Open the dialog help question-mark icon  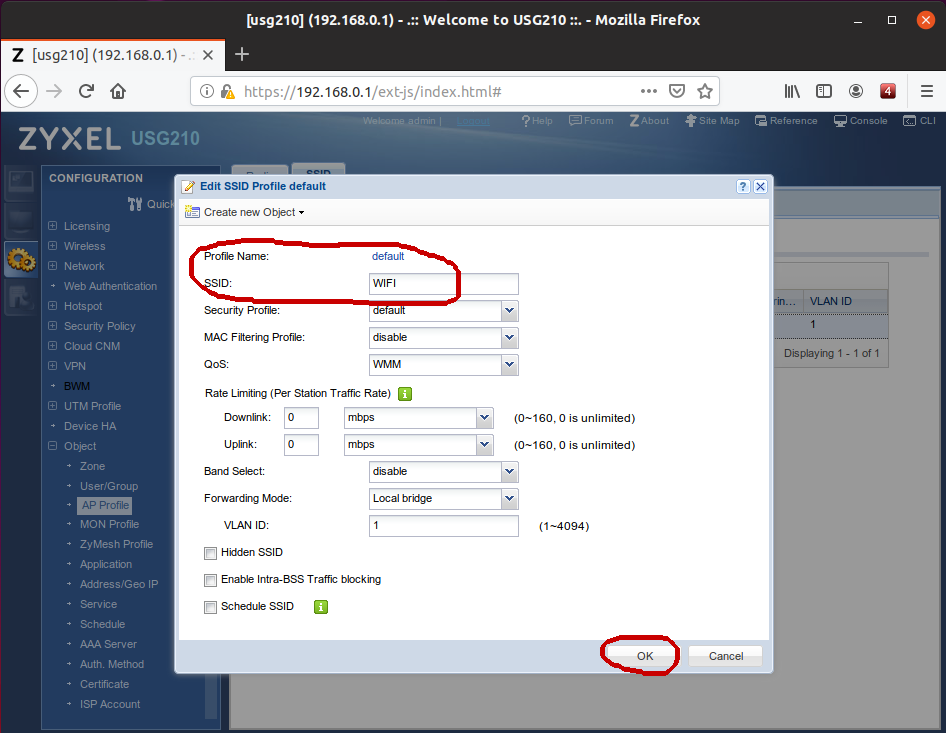(x=743, y=186)
